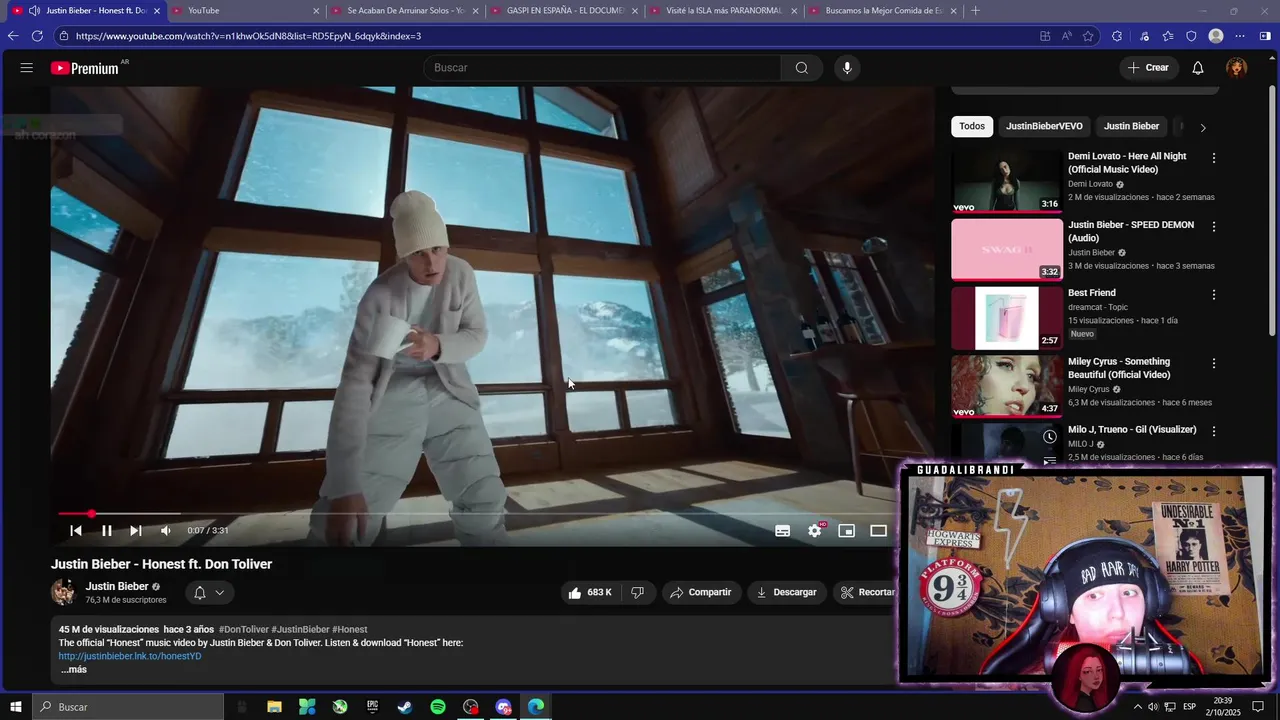
Task: Open options menu for Milo J video
Action: tap(1214, 431)
